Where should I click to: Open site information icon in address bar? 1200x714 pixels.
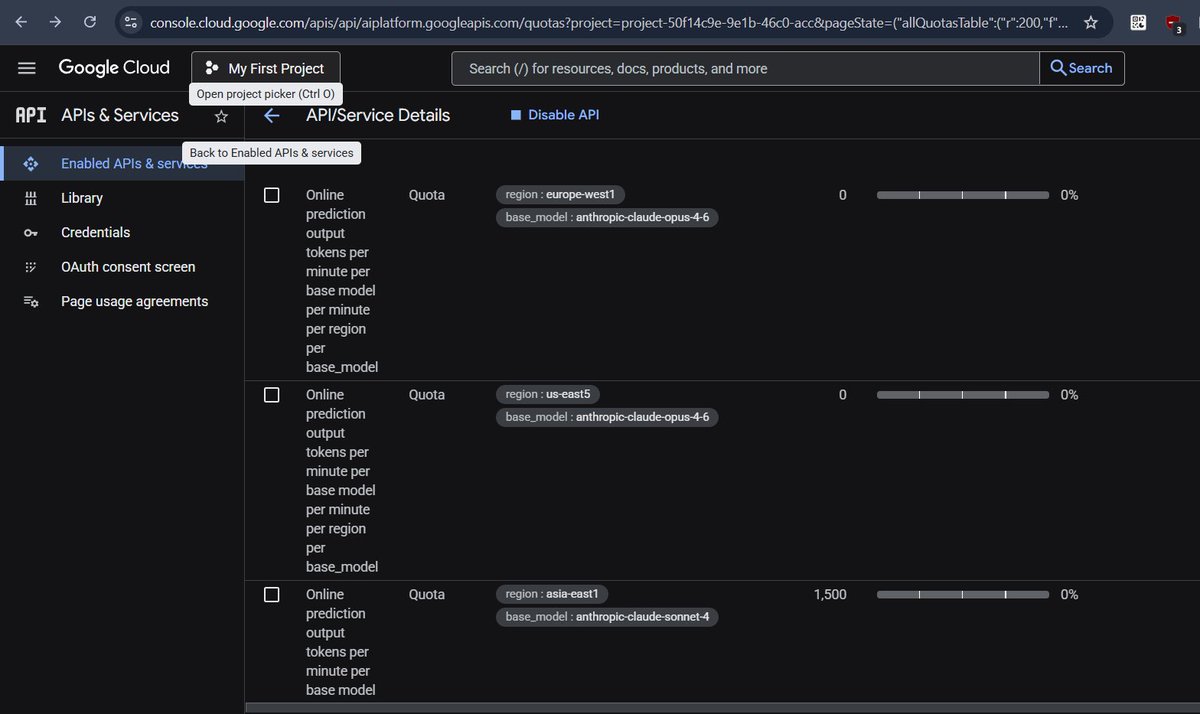click(x=131, y=21)
